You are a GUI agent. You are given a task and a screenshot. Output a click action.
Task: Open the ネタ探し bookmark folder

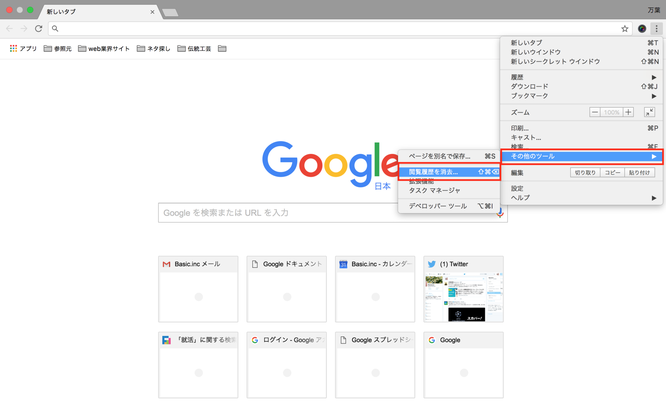click(x=153, y=48)
